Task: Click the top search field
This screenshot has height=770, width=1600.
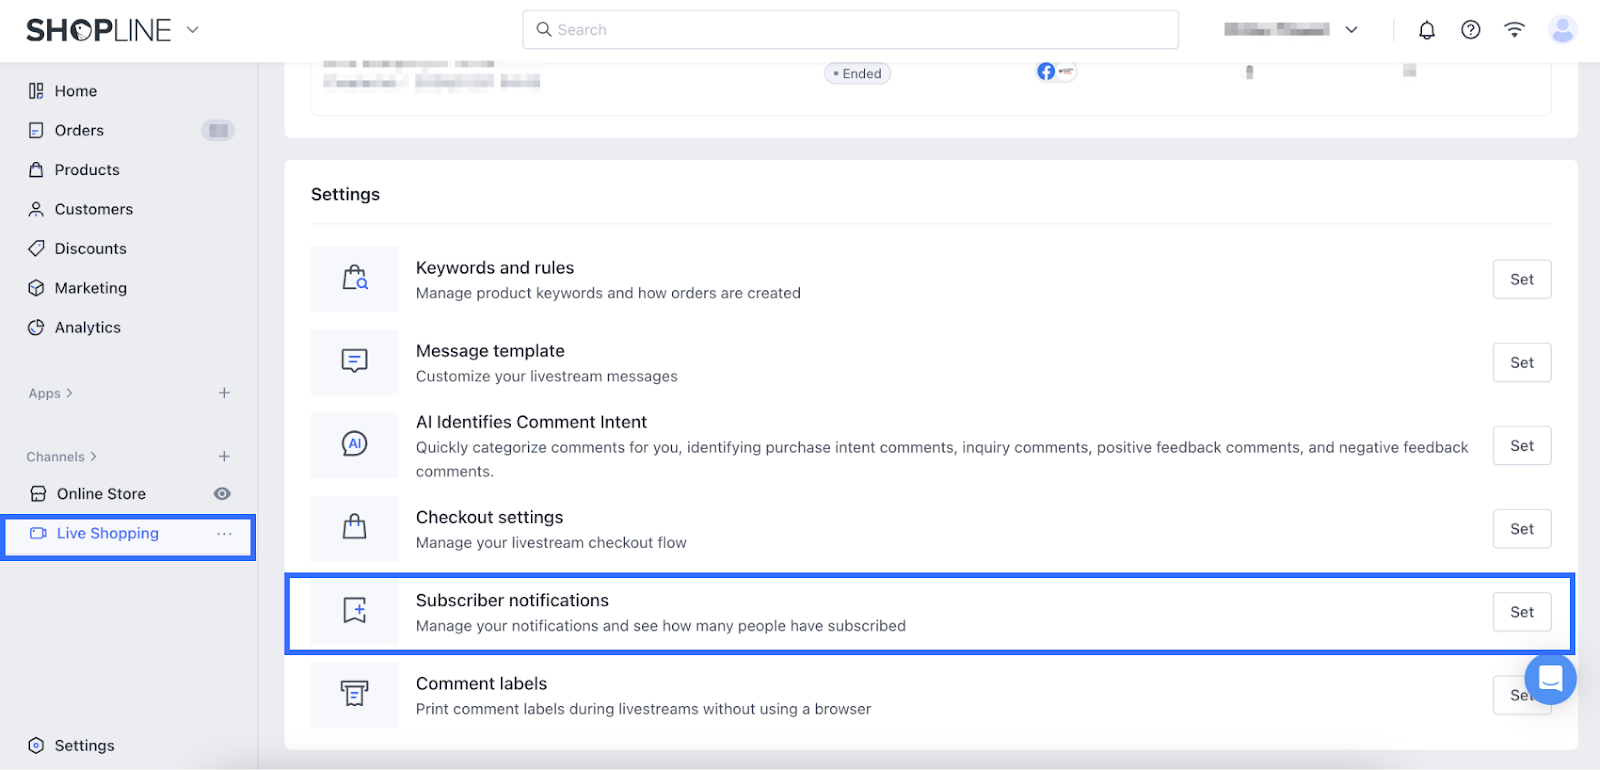Action: (x=850, y=30)
